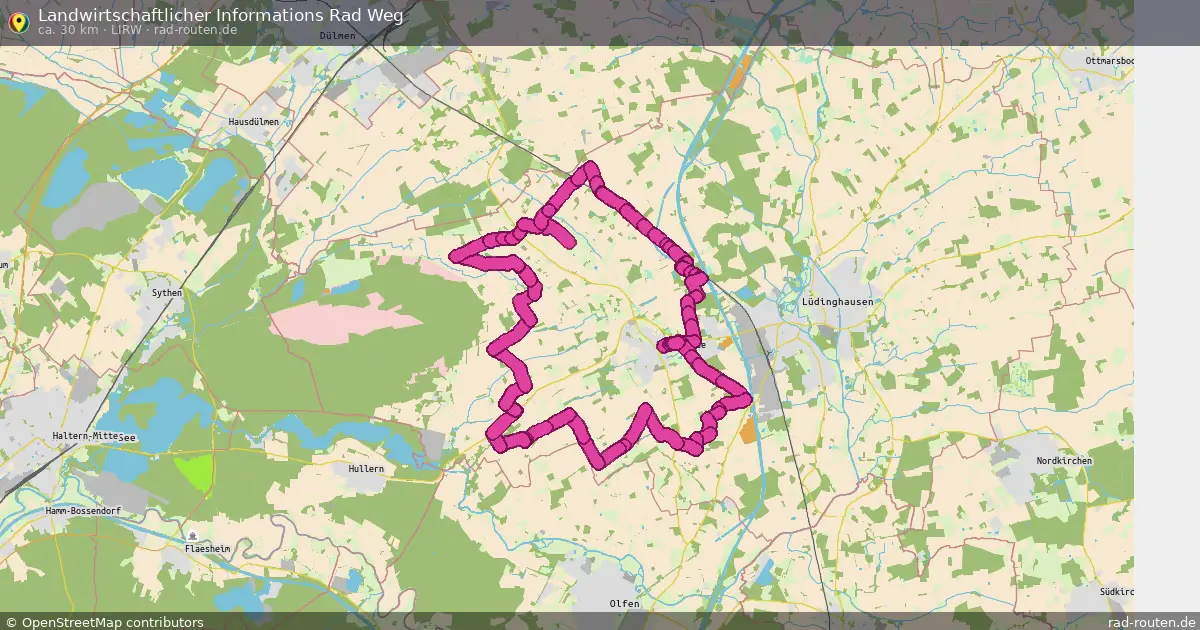
Task: Click the Olfen town label
Action: point(624,604)
